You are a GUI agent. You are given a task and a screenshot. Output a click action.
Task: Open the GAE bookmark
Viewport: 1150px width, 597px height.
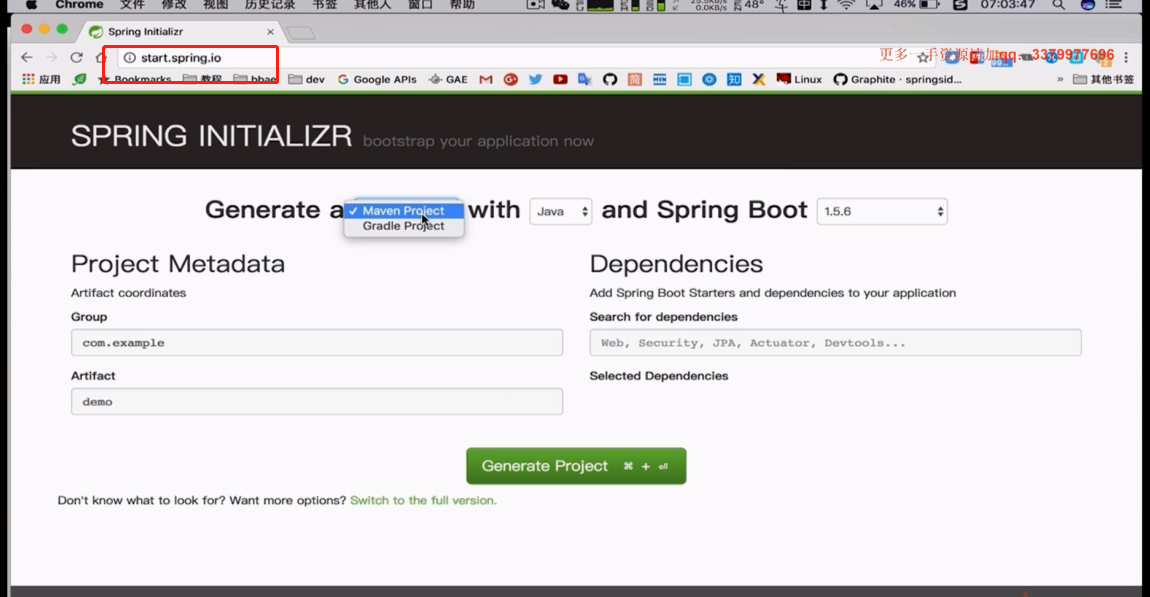coord(448,79)
